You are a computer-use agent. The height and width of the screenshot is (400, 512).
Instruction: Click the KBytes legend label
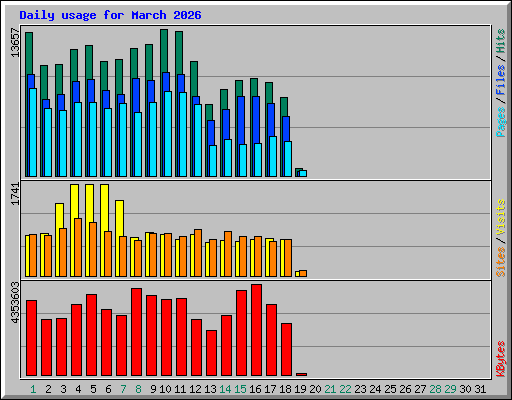500,359
